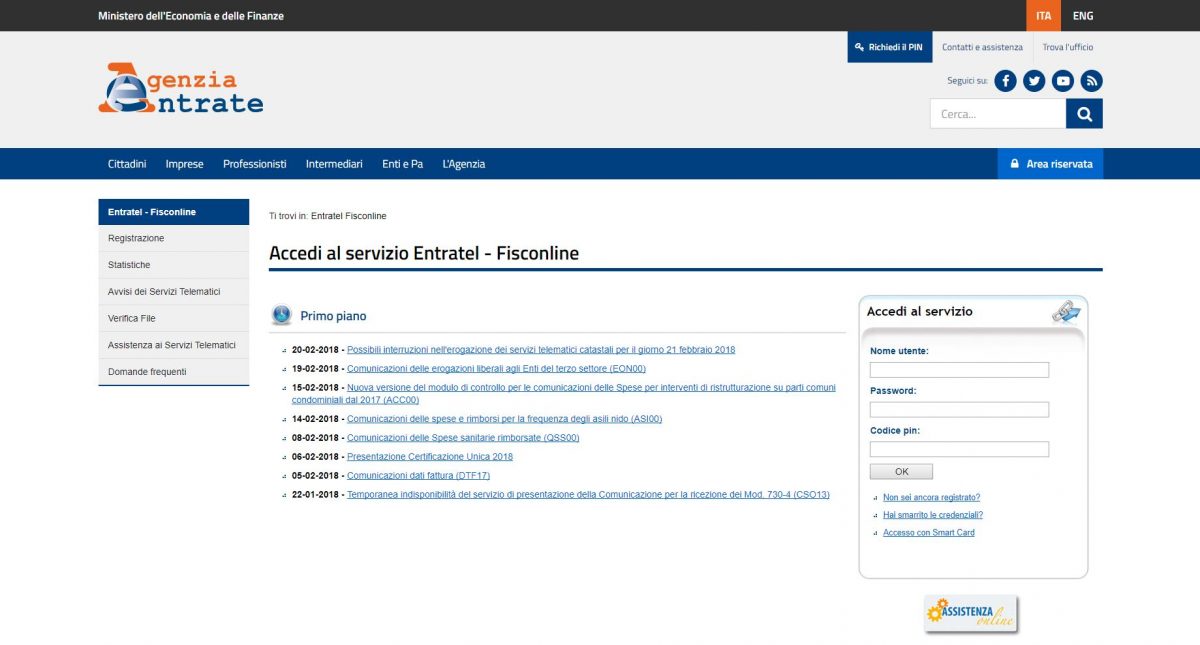Open news on asili nido (ASI00)

pyautogui.click(x=504, y=419)
